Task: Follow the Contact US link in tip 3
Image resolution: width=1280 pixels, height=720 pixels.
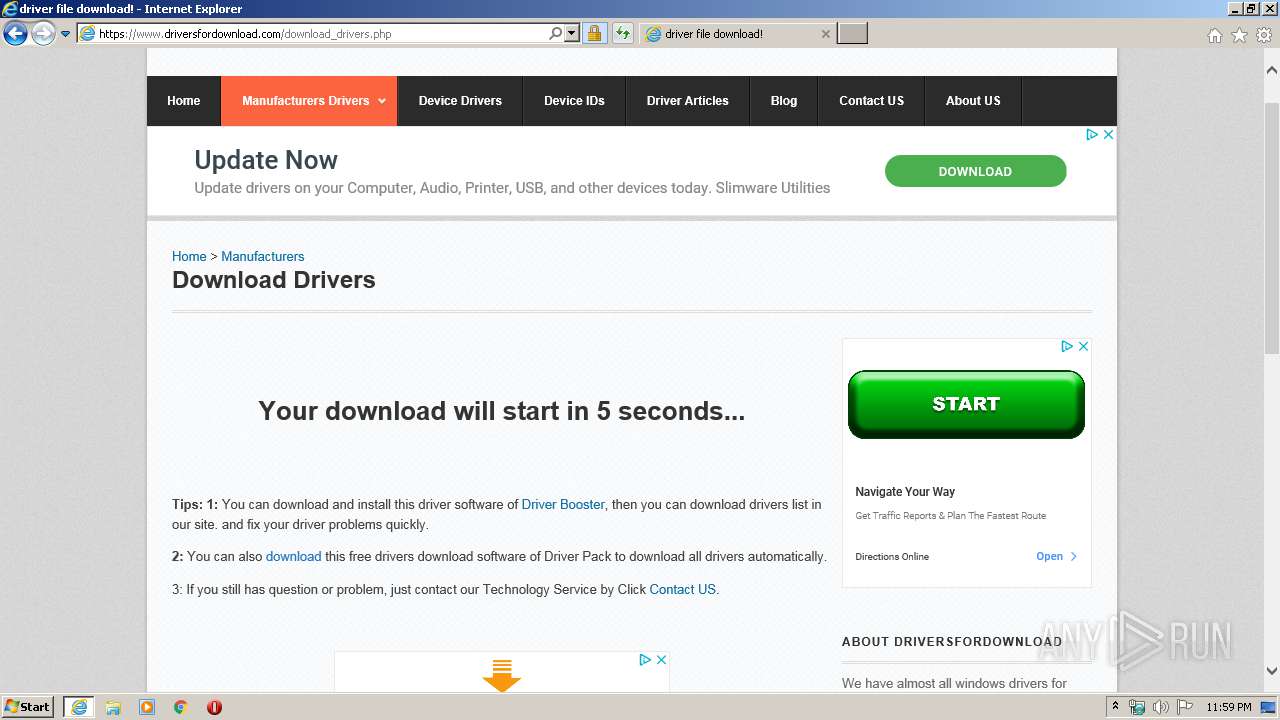Action: point(682,589)
